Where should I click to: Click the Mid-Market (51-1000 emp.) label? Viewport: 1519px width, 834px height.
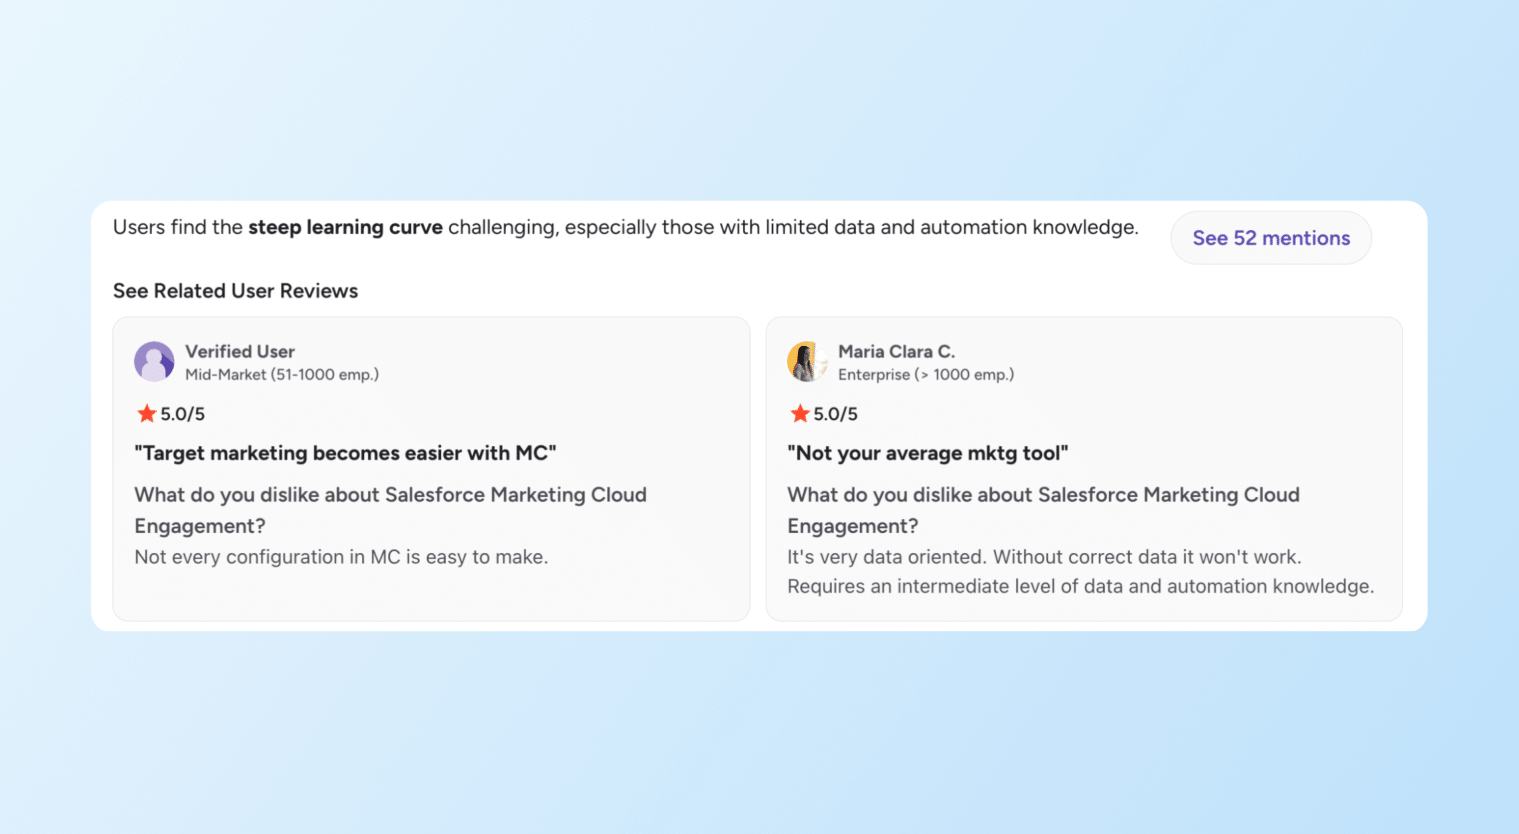click(x=282, y=375)
